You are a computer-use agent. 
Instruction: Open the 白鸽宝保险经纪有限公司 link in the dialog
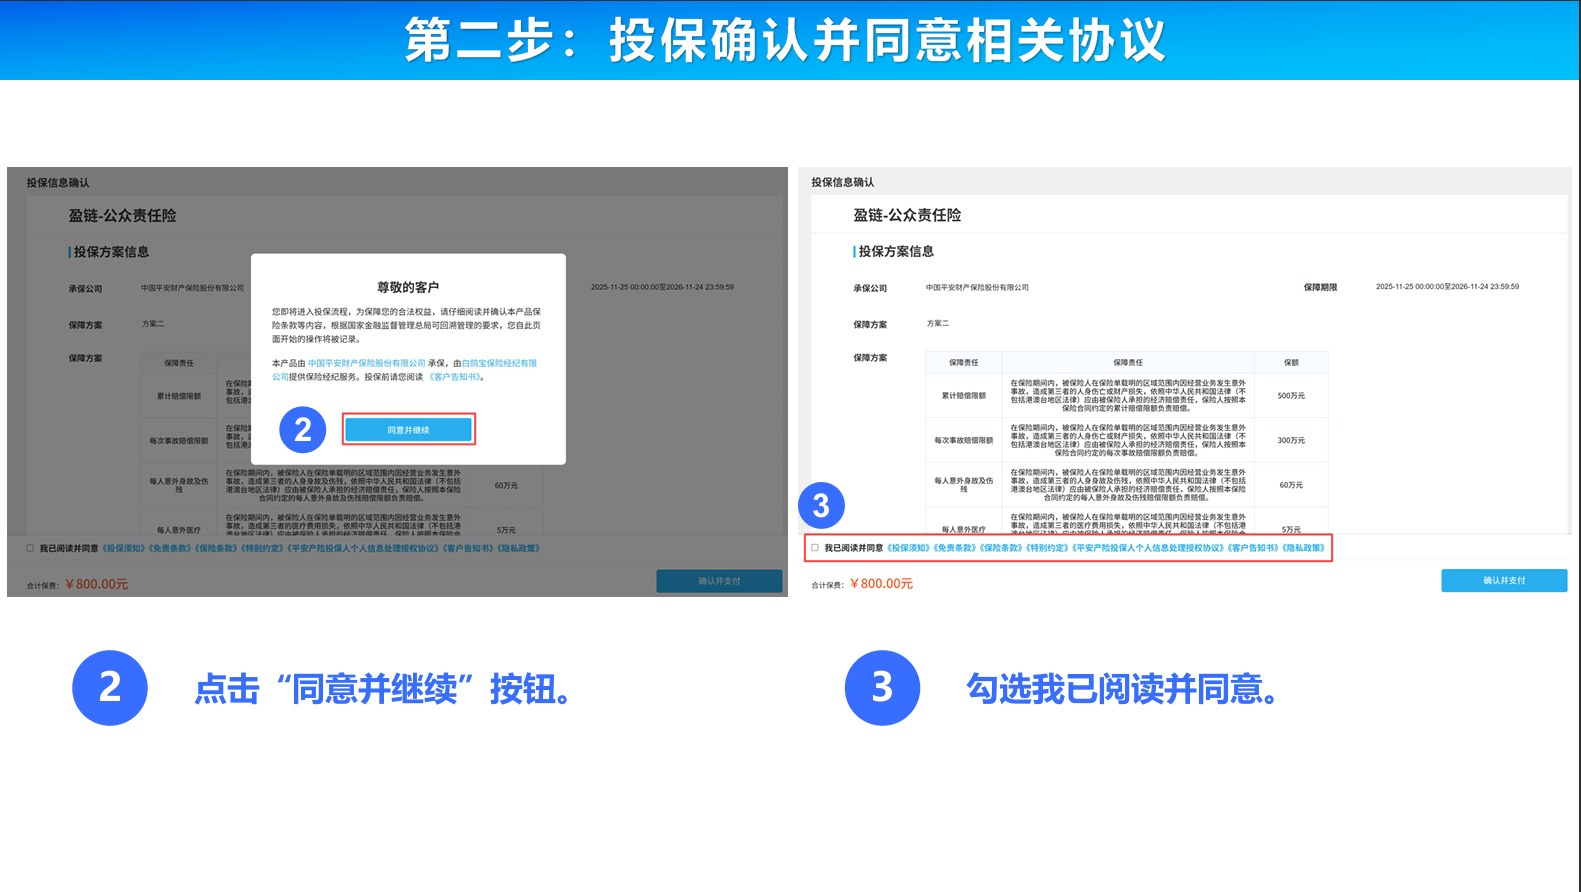click(x=499, y=363)
